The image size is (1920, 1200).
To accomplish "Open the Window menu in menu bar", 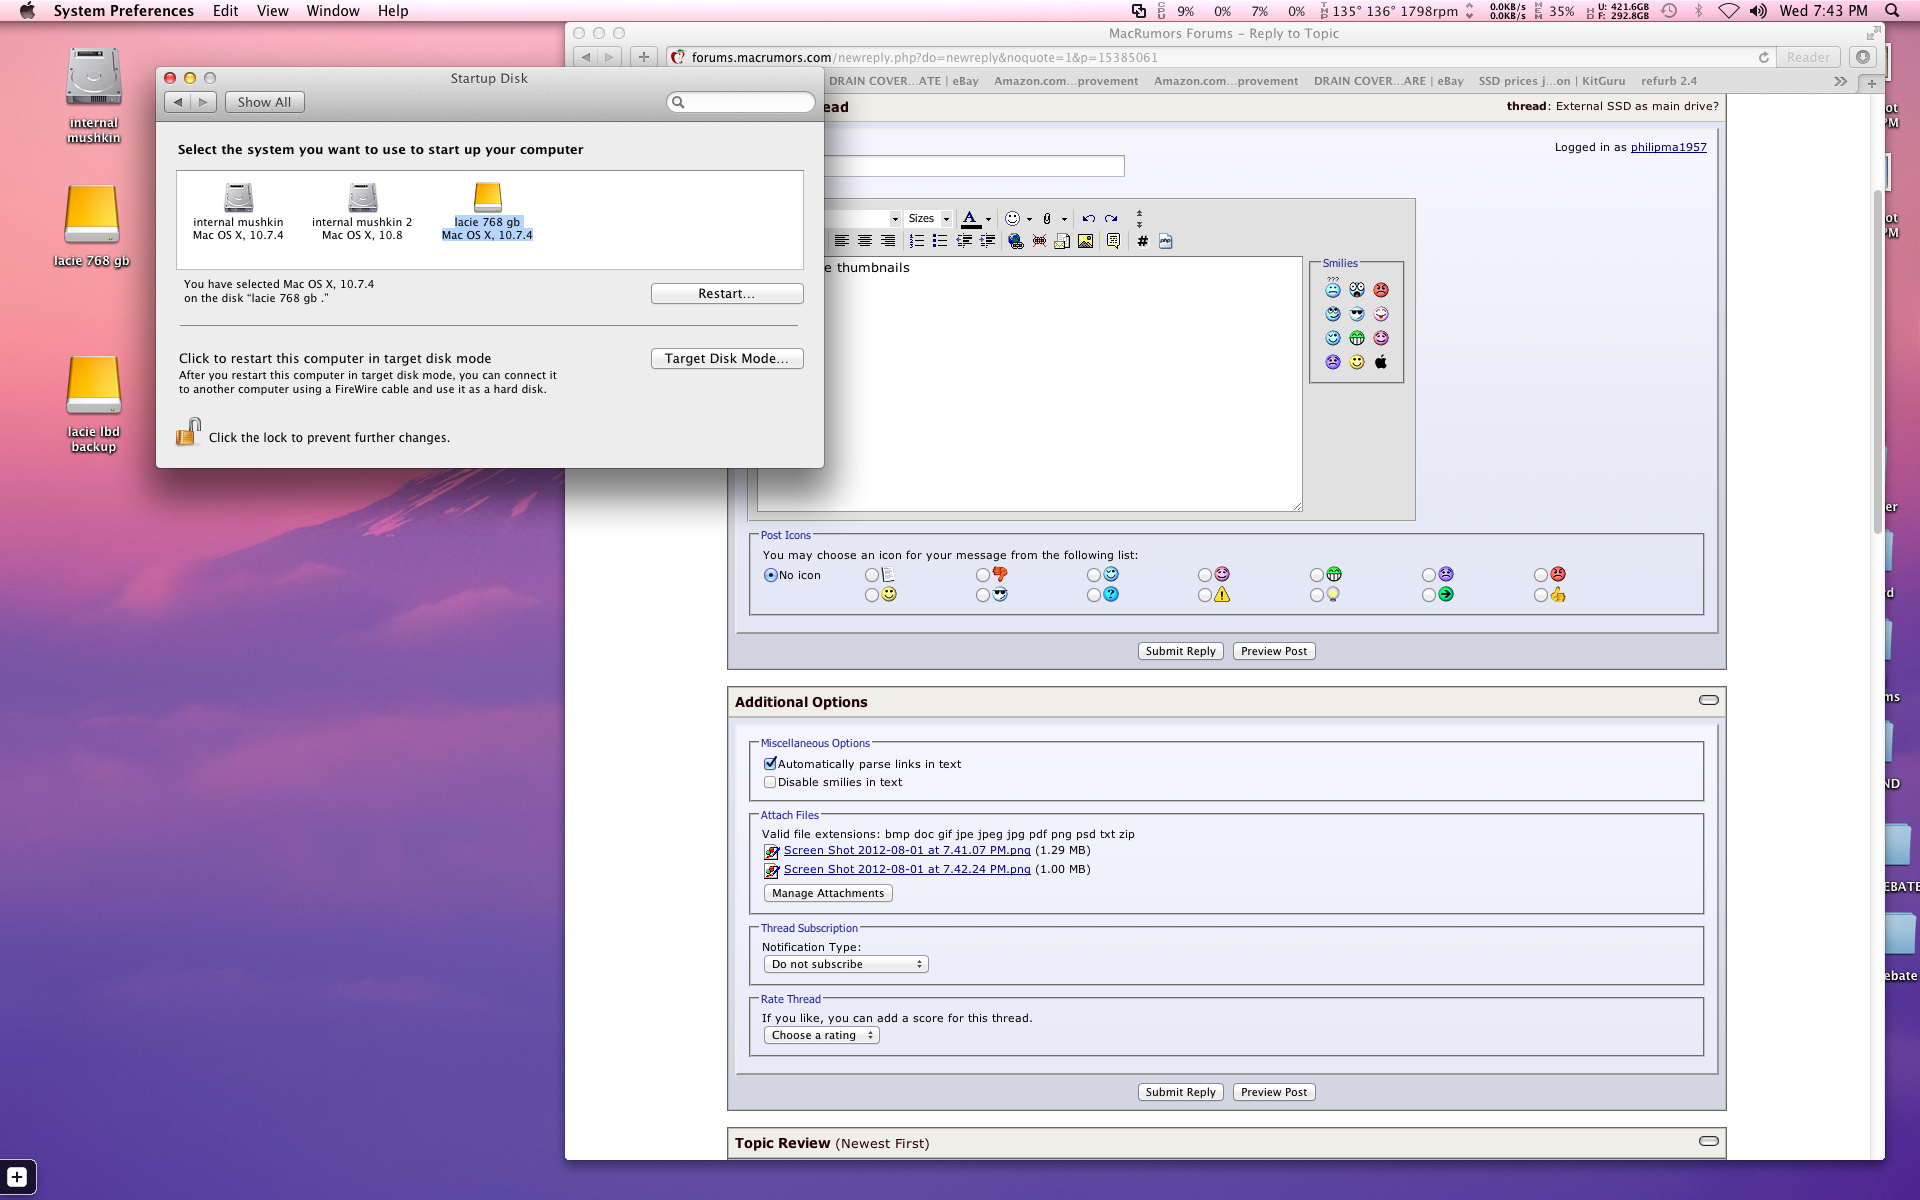I will click(x=332, y=11).
